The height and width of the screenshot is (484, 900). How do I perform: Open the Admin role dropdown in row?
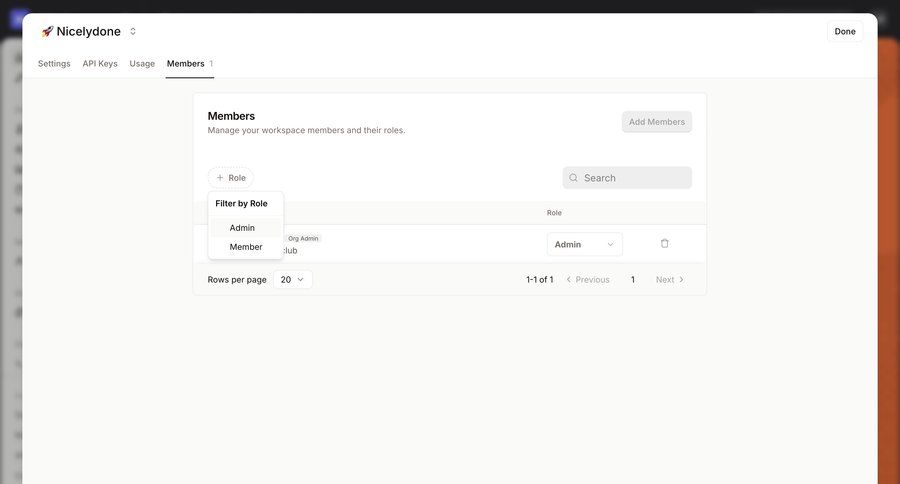point(584,244)
